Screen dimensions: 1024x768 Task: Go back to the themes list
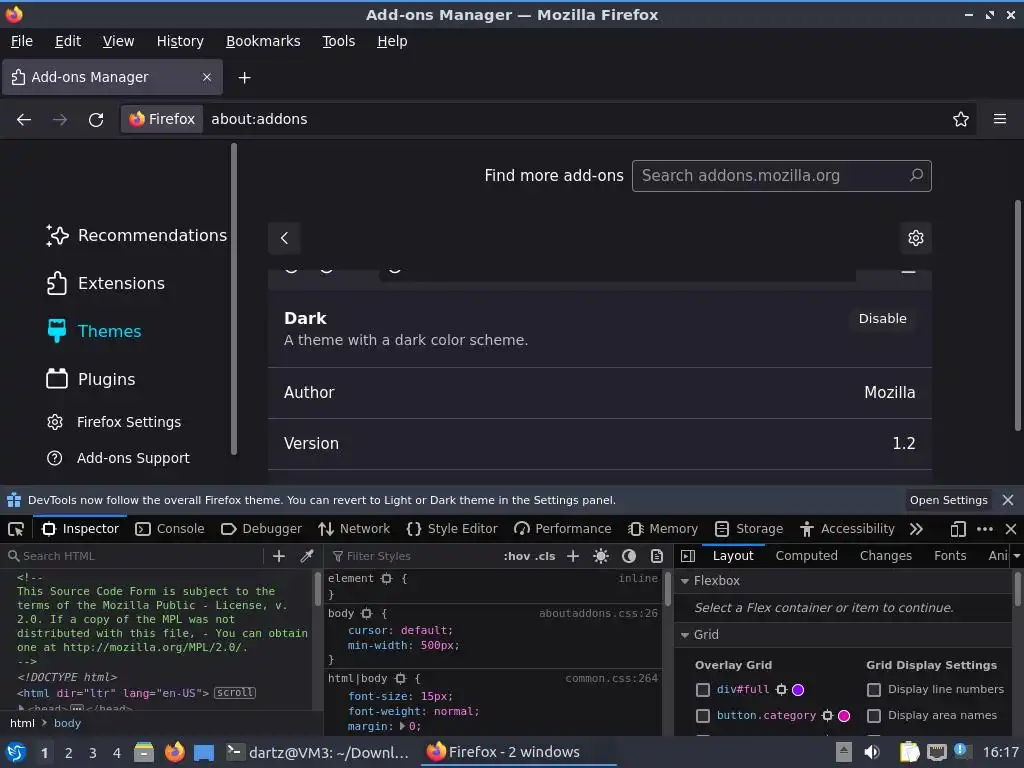[x=284, y=238]
